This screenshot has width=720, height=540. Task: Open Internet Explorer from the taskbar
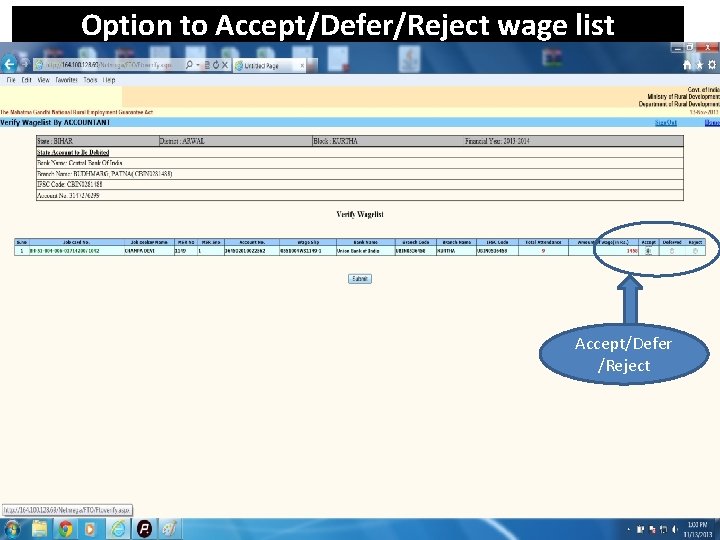pos(118,529)
